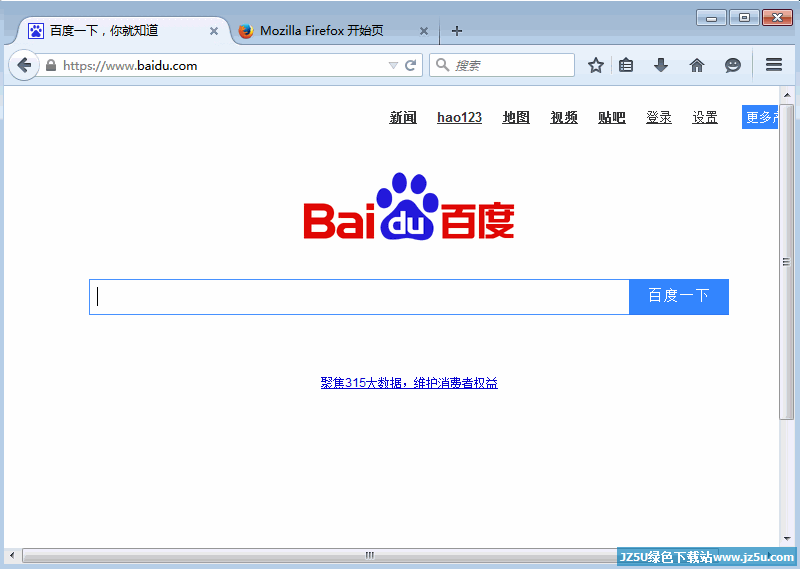
Task: Focus the Firefox toolbar search field
Action: tap(502, 65)
